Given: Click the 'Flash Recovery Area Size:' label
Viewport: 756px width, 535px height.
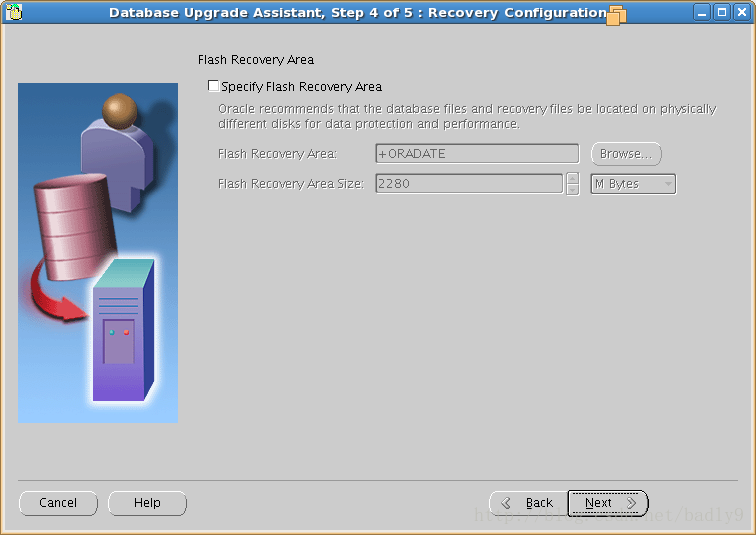Looking at the screenshot, I should (x=291, y=184).
